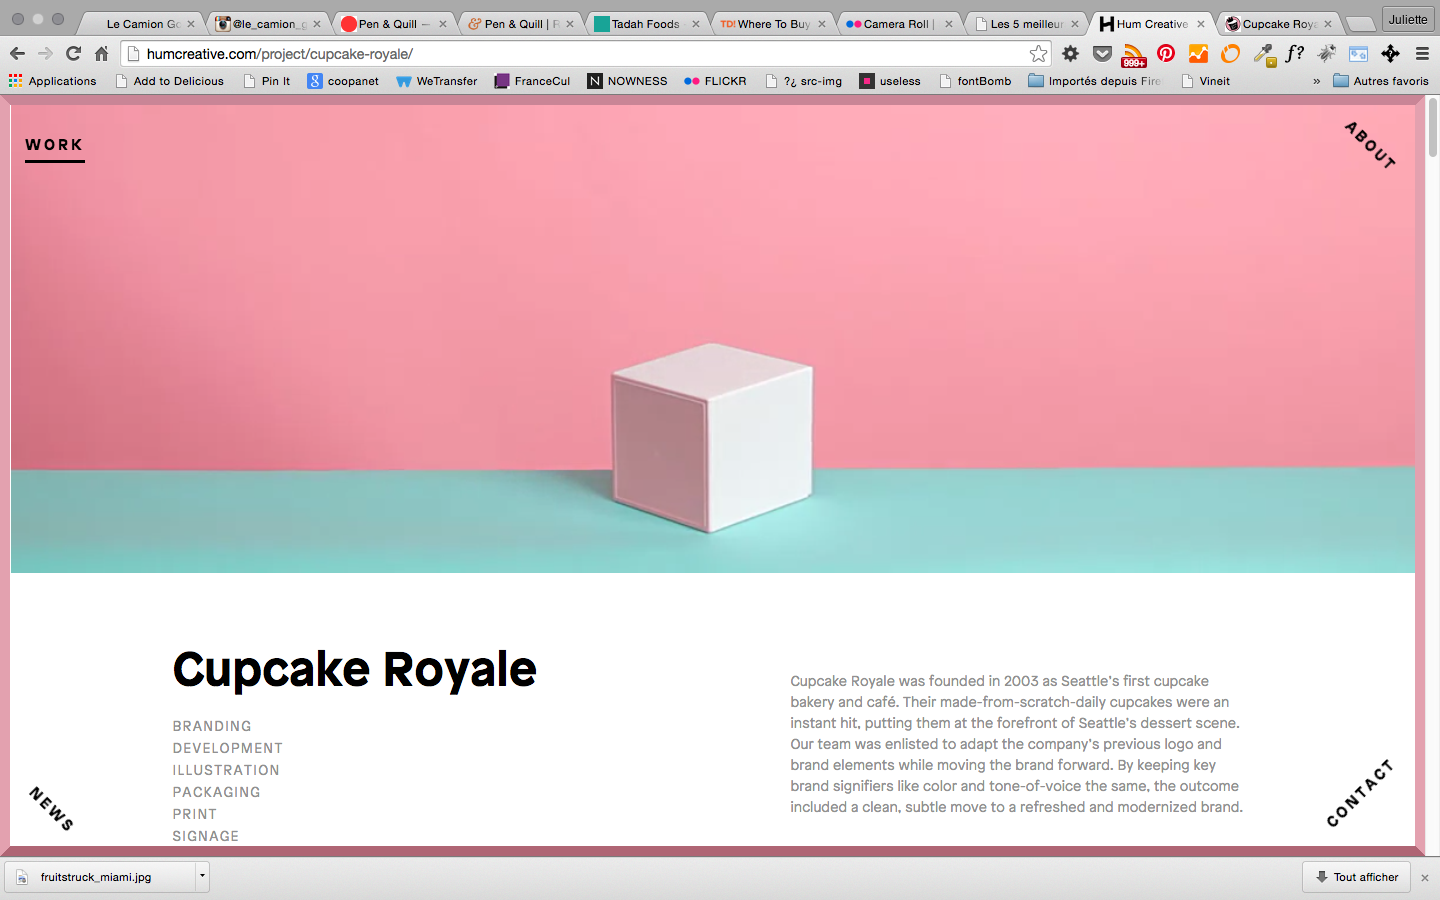Switch to the Where To Buy tab
The width and height of the screenshot is (1440, 900).
pyautogui.click(x=773, y=24)
